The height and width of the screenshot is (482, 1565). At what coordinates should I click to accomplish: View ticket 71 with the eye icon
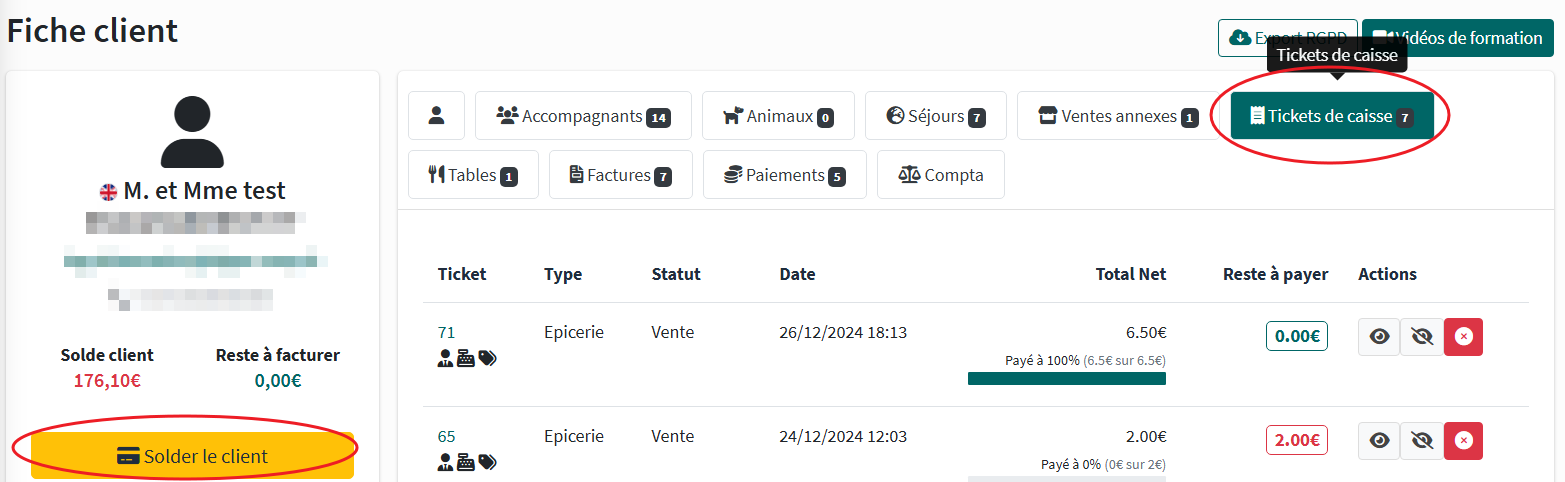[1379, 337]
